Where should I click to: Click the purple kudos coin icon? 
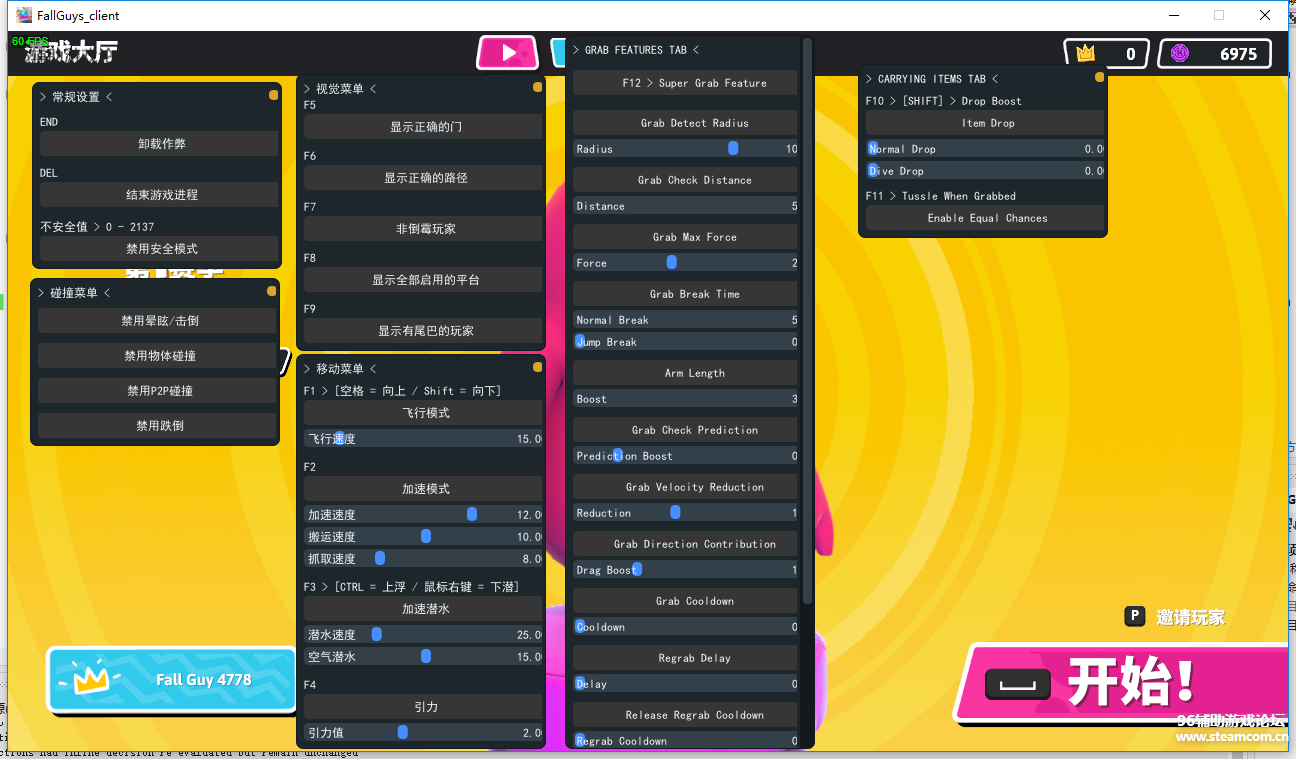(x=1180, y=54)
